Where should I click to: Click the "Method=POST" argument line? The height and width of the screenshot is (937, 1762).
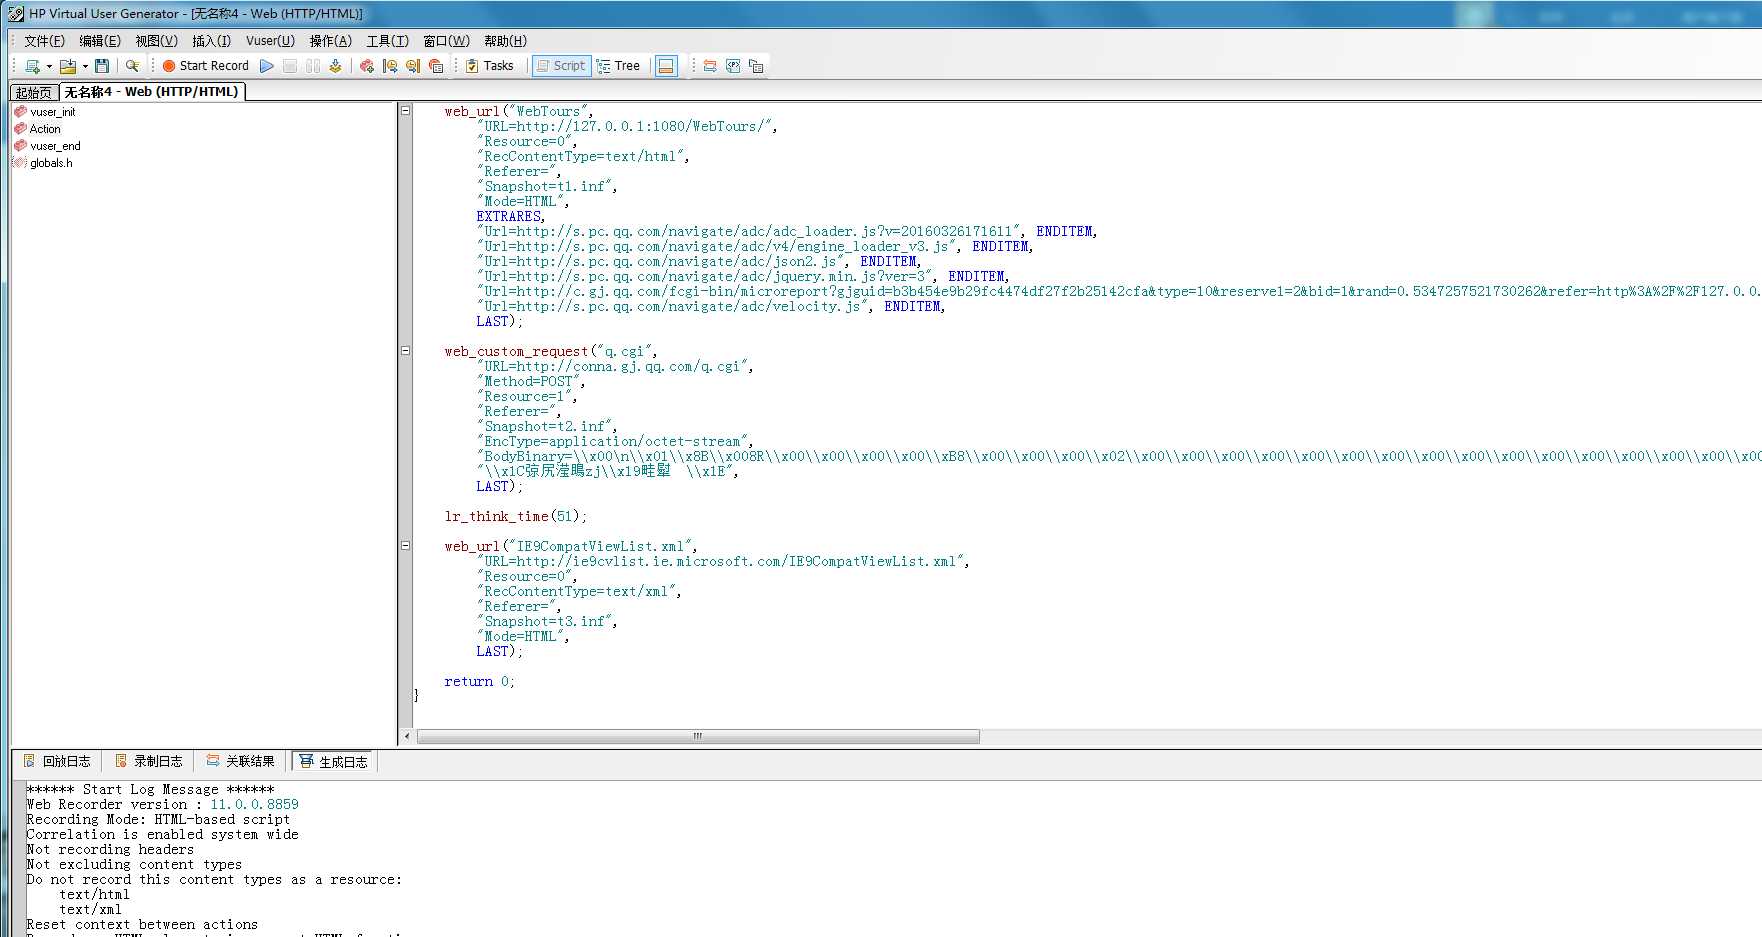pos(531,382)
